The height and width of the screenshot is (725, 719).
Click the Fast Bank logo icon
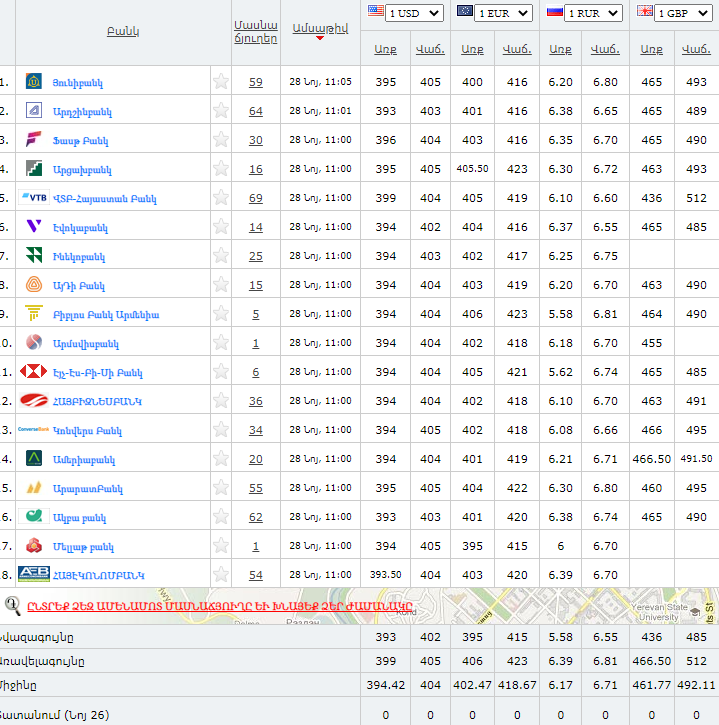(34, 139)
